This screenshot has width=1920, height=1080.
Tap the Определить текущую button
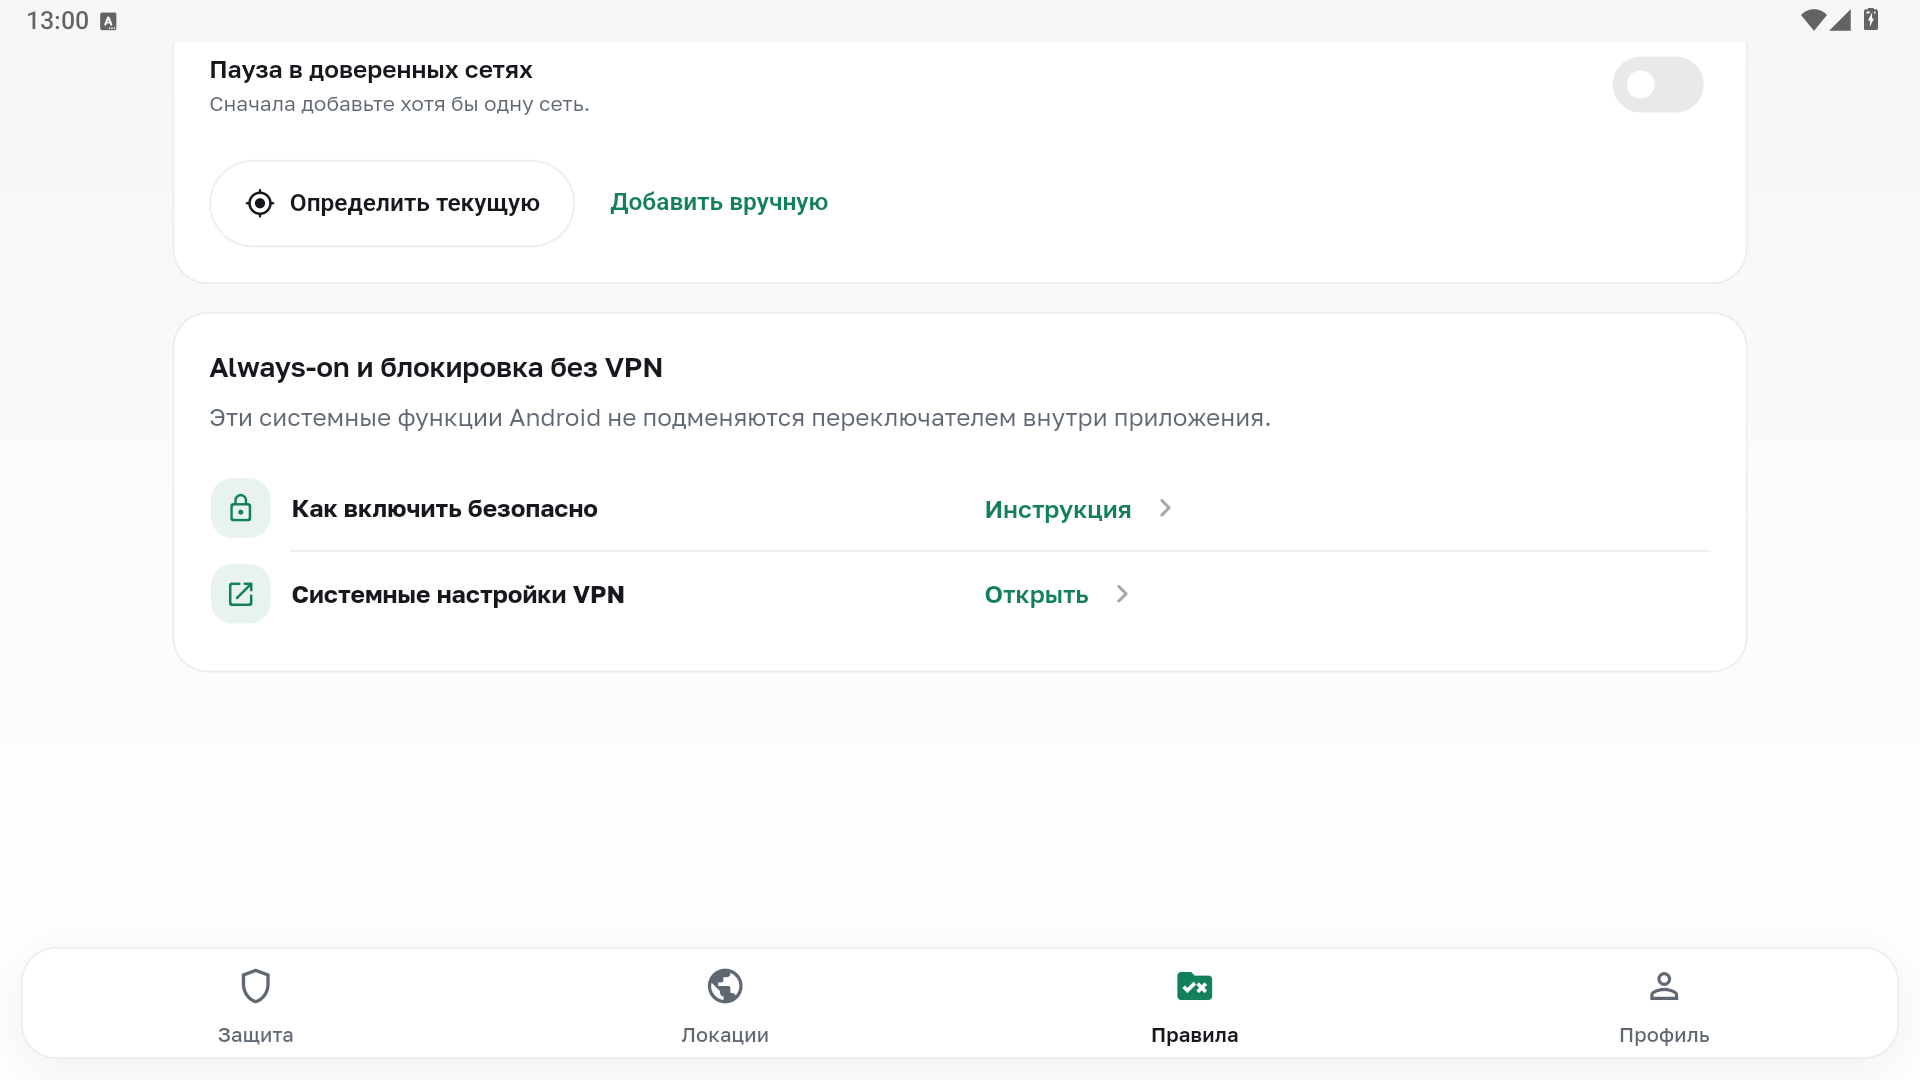click(x=392, y=203)
